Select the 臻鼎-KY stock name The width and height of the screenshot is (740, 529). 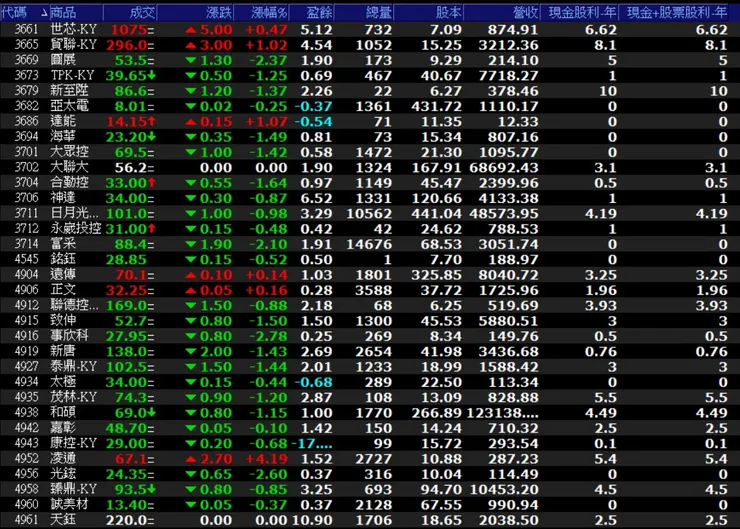[x=74, y=488]
